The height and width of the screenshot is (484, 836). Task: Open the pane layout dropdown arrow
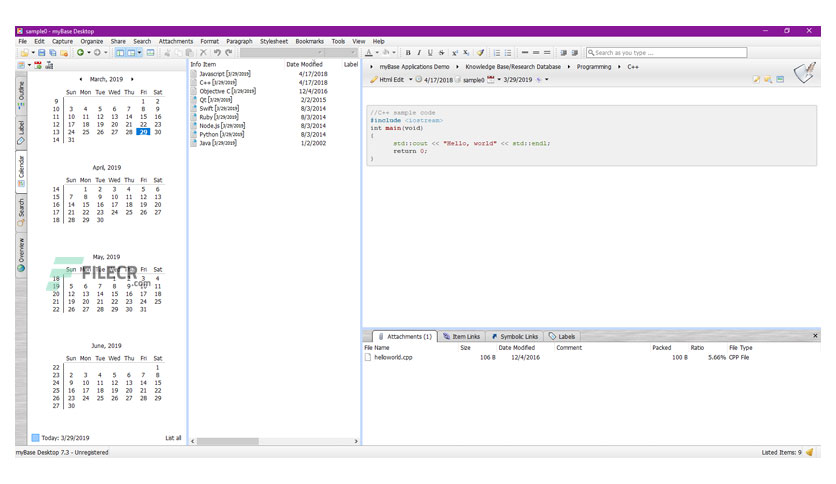pyautogui.click(x=139, y=53)
